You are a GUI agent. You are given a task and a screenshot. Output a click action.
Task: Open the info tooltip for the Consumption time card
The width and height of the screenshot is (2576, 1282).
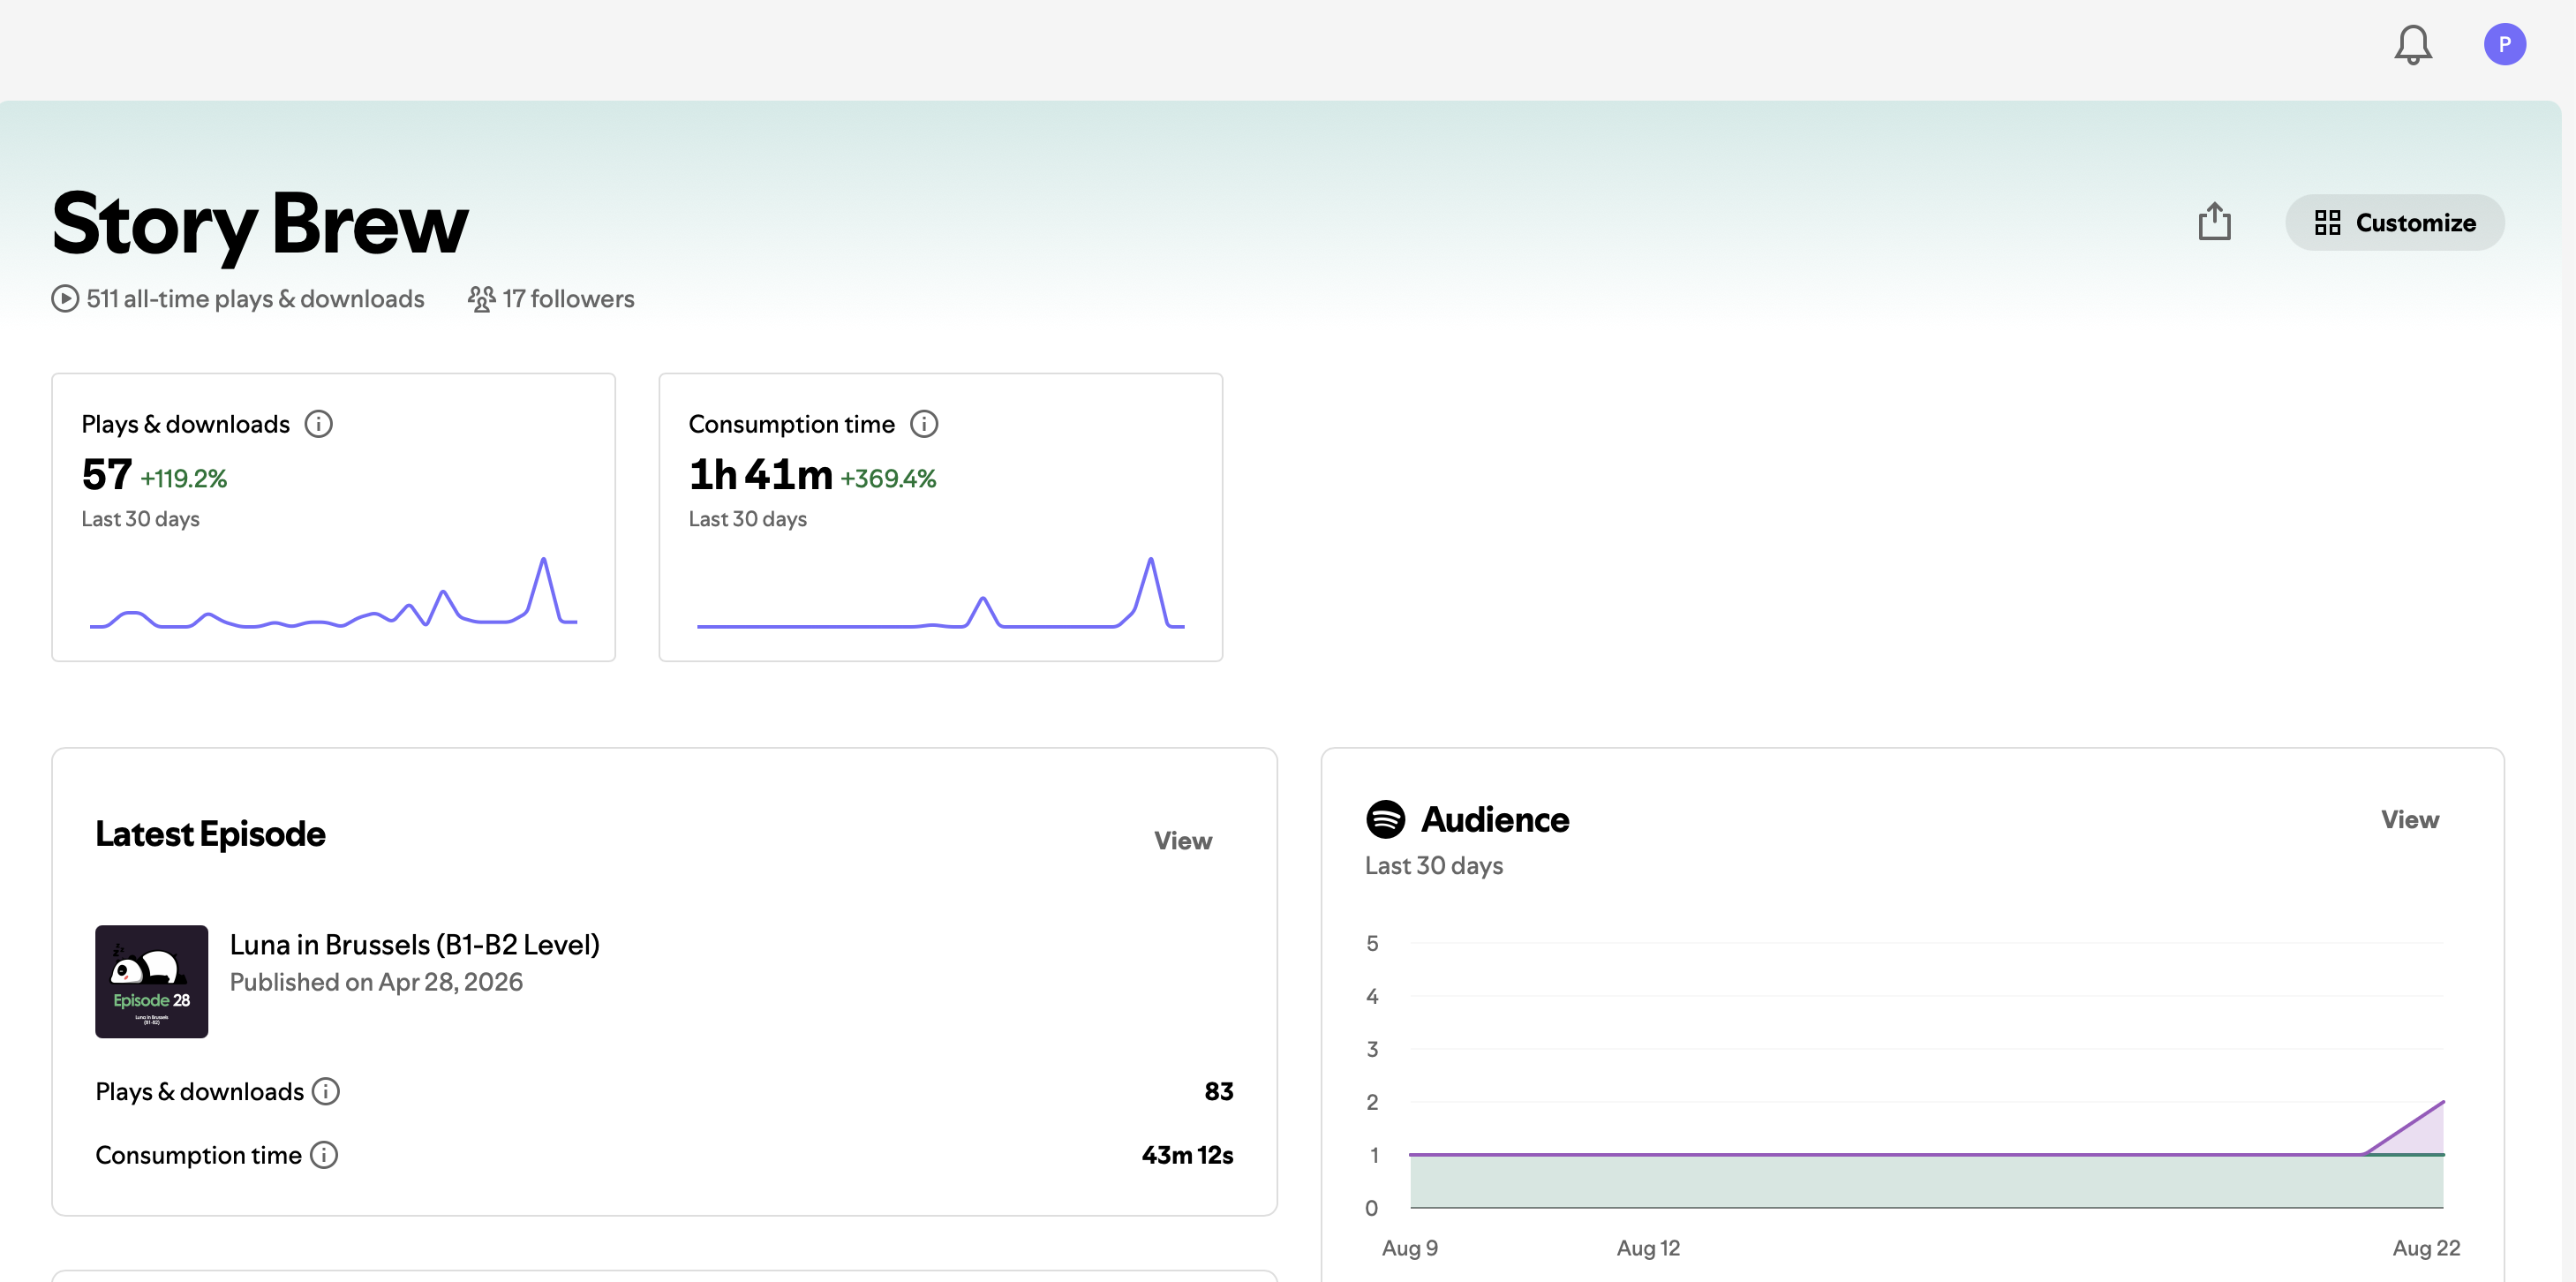tap(923, 424)
